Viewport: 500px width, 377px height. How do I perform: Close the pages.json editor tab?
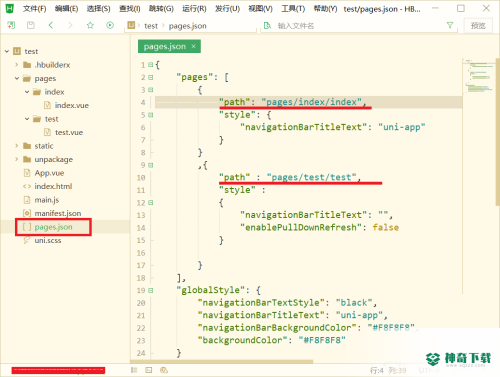(193, 47)
